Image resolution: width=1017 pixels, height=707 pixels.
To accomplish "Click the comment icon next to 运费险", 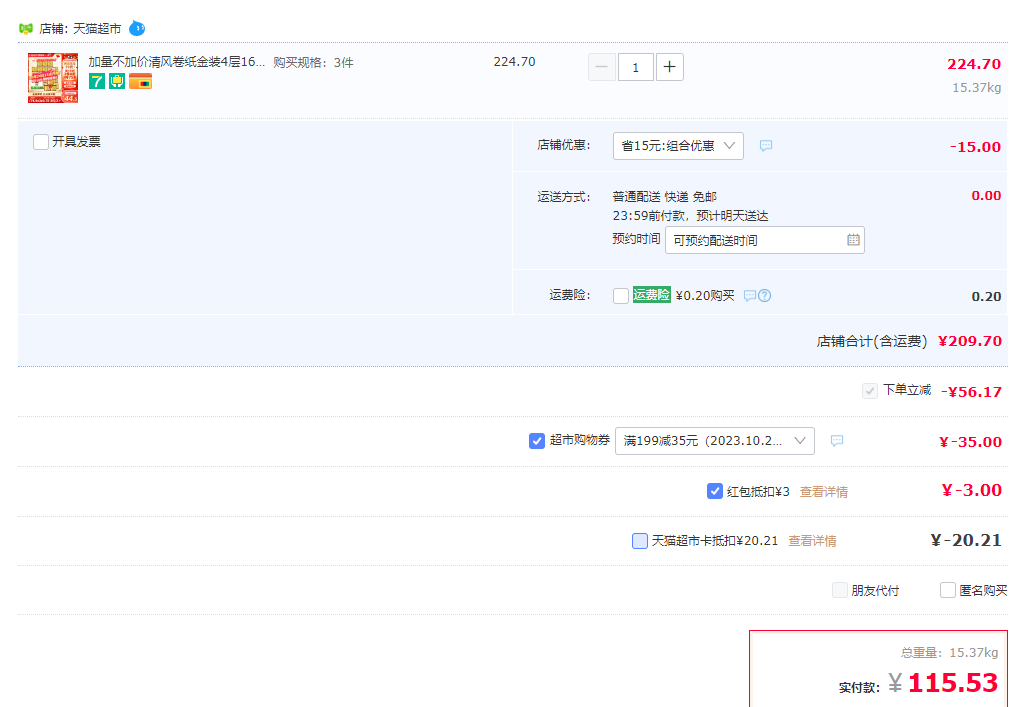I will (750, 296).
